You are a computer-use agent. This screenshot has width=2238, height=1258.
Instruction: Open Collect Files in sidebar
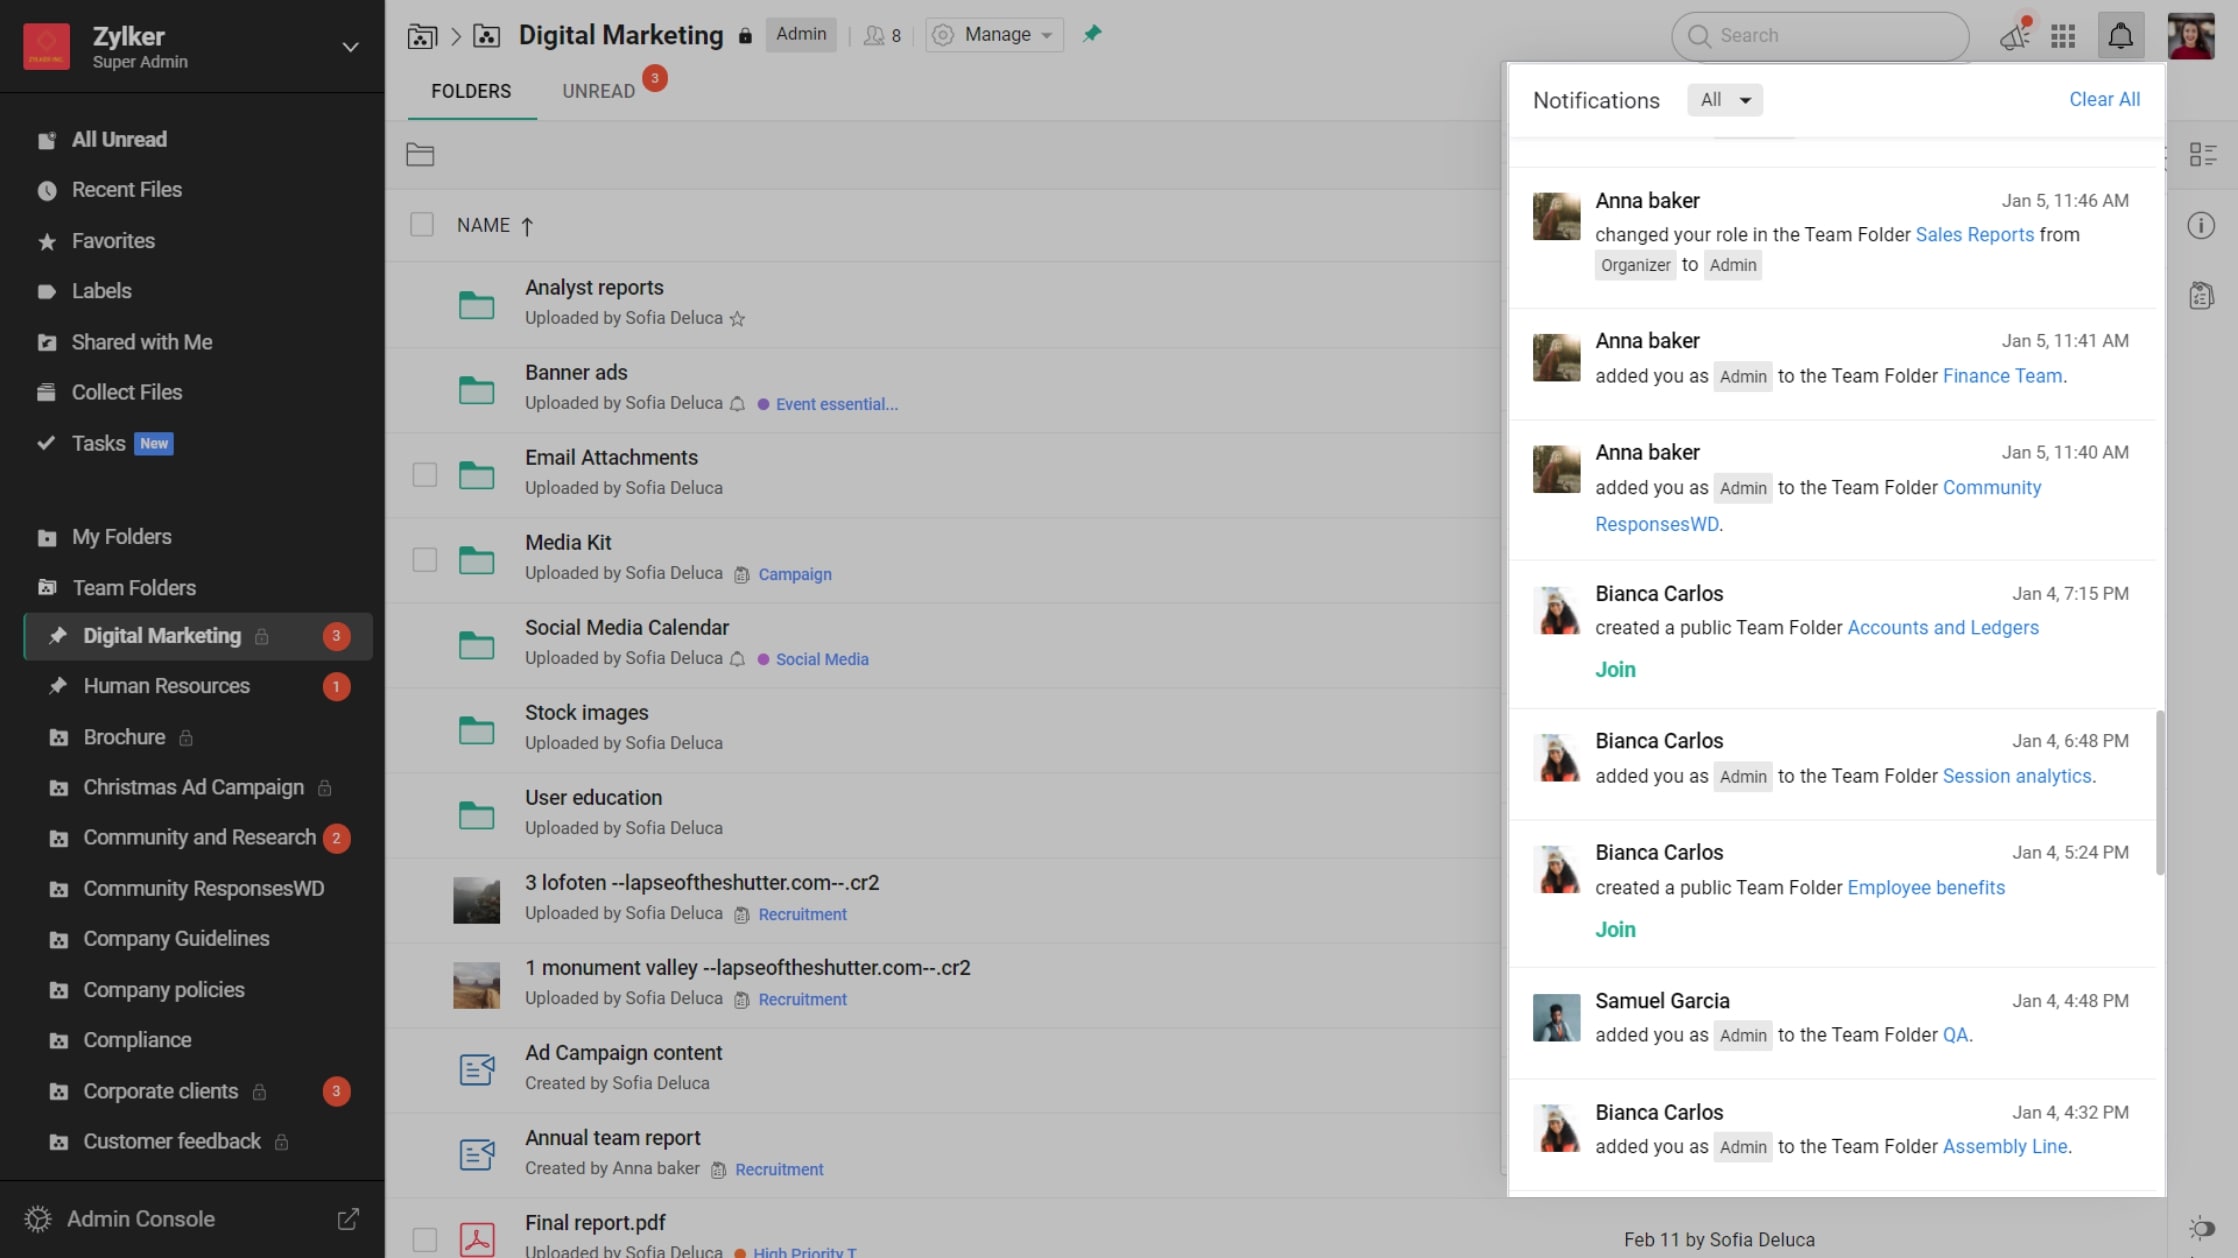[127, 392]
